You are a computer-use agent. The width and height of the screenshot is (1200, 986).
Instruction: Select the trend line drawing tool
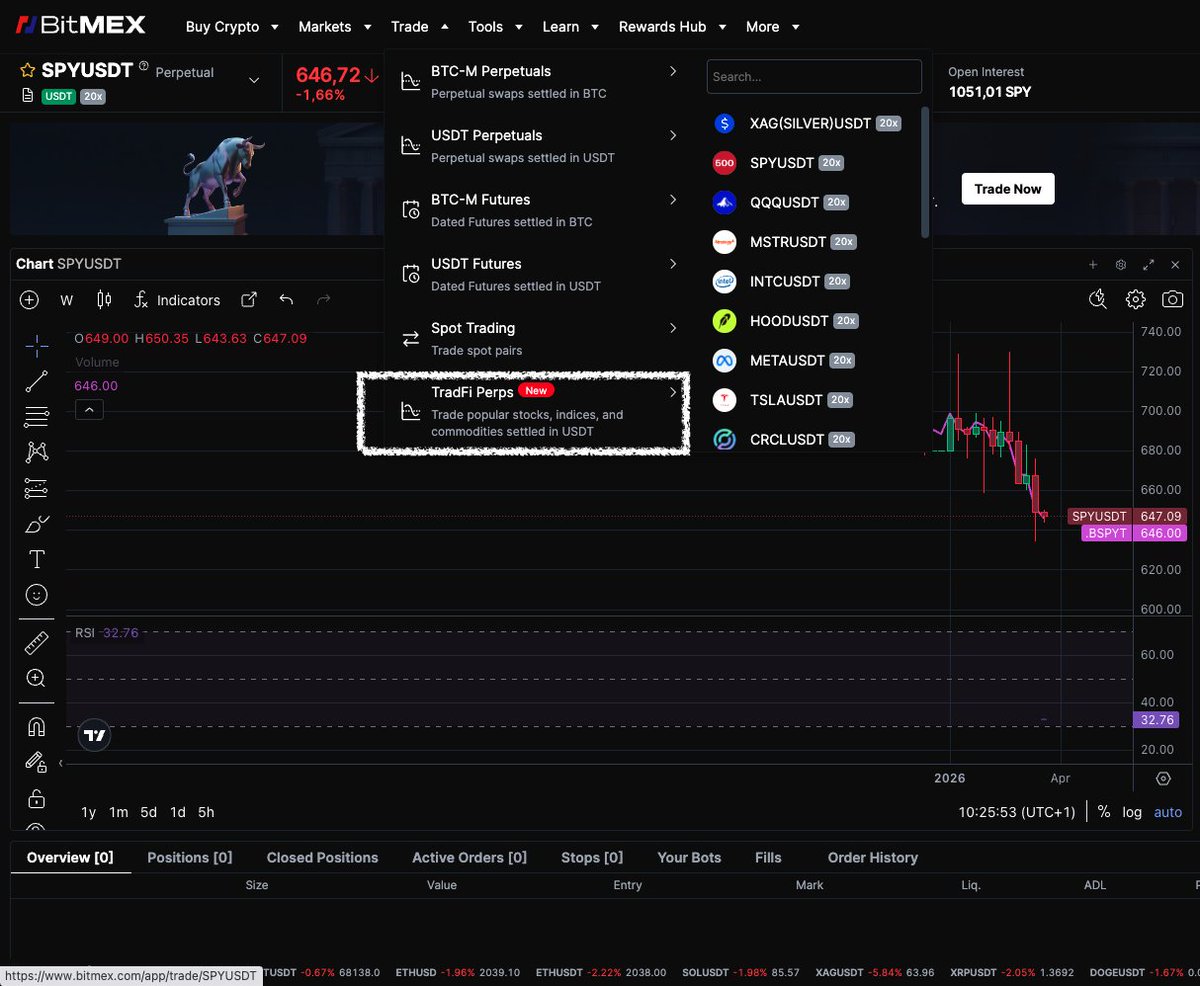tap(37, 381)
